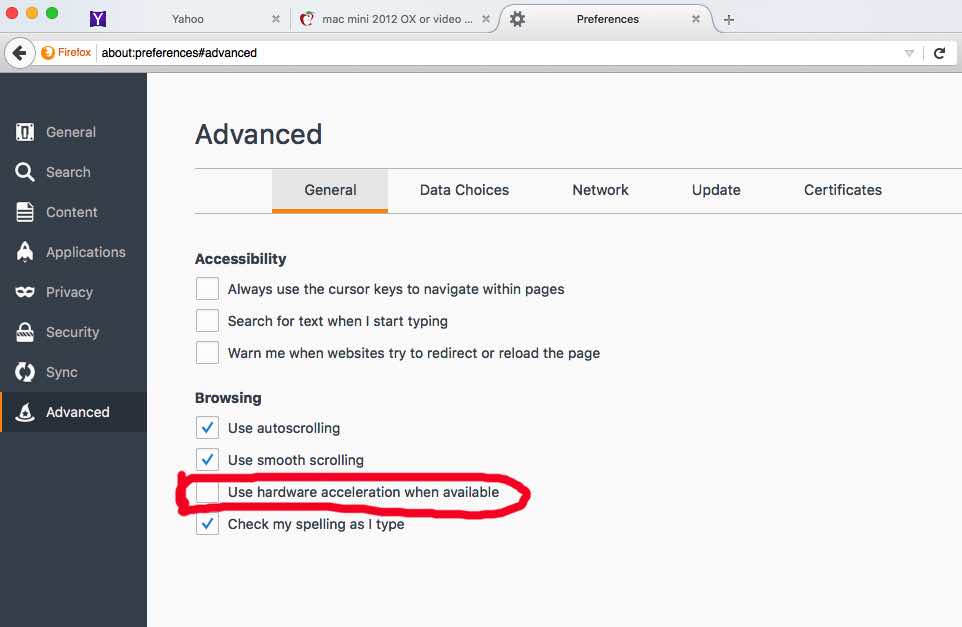Screen dimensions: 962x627
Task: Click the mac mini tab favicon
Action: pyautogui.click(x=307, y=19)
